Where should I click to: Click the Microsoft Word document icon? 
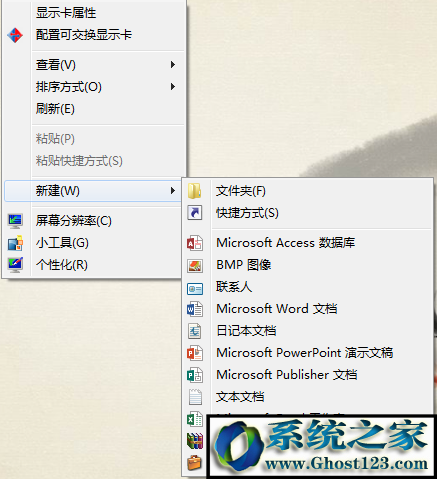(x=195, y=309)
